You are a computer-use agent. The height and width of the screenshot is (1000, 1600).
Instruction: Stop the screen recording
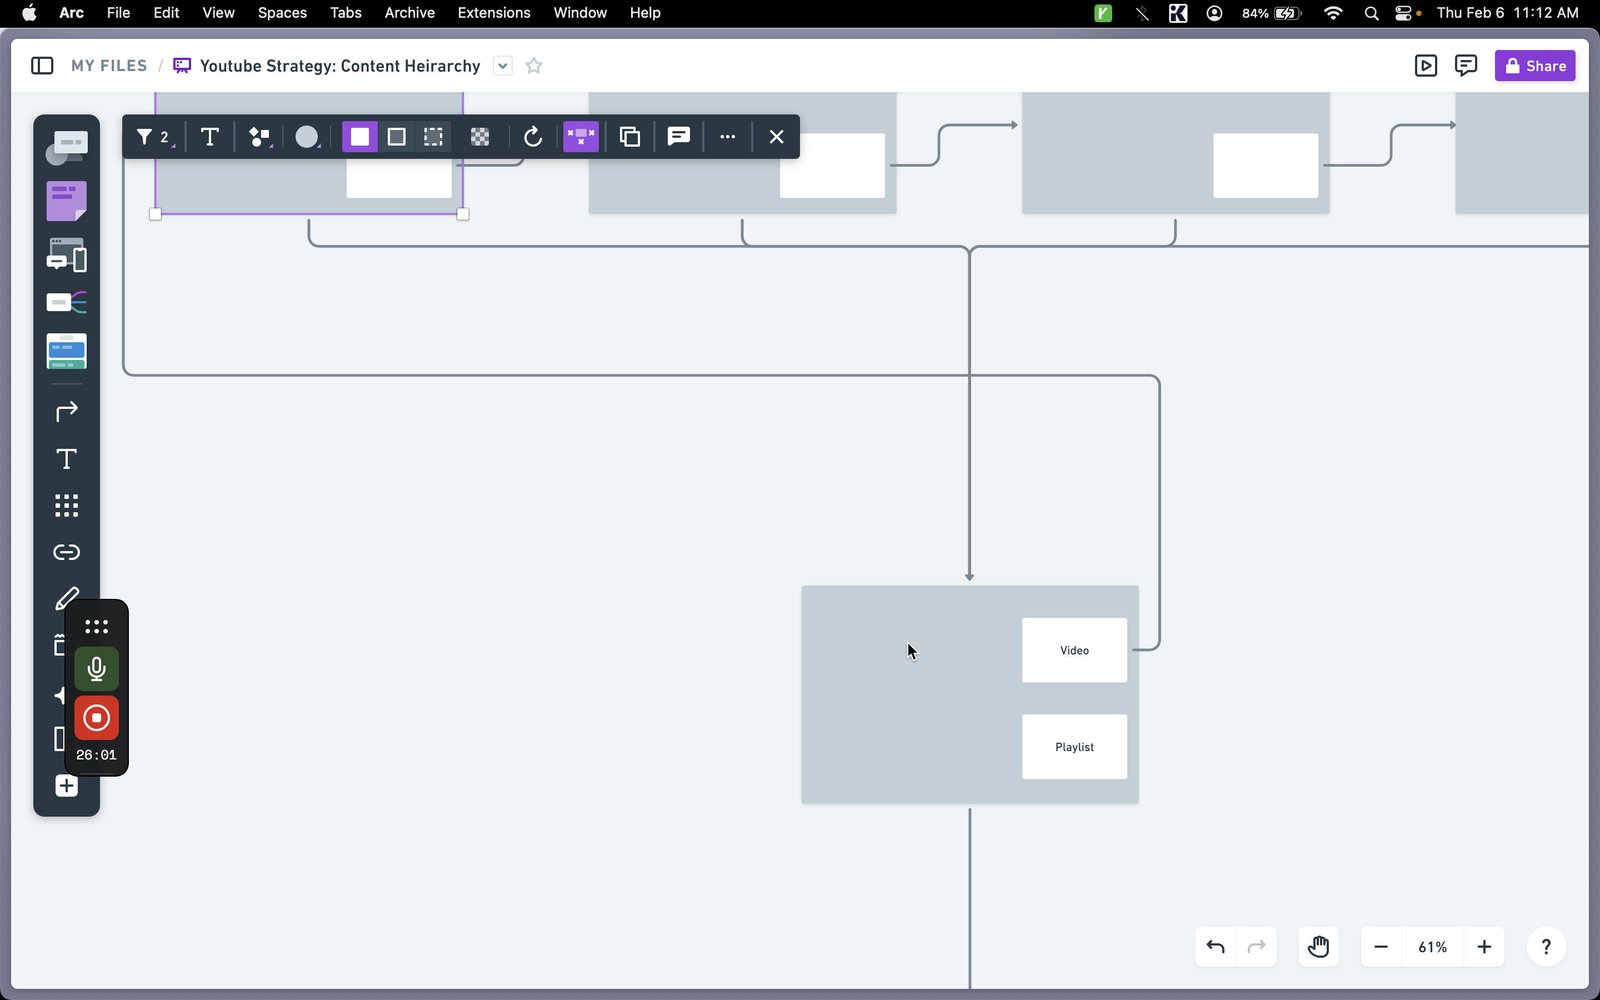coord(97,718)
